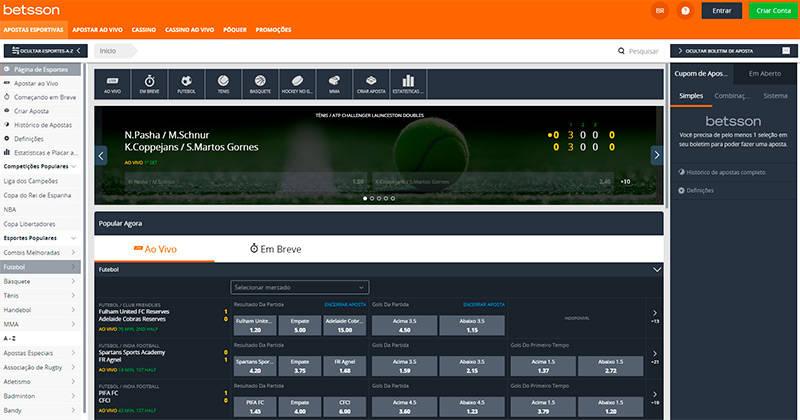Bet on Empate at 3.75 for Spartans match
This screenshot has height=420, width=800.
[x=300, y=366]
